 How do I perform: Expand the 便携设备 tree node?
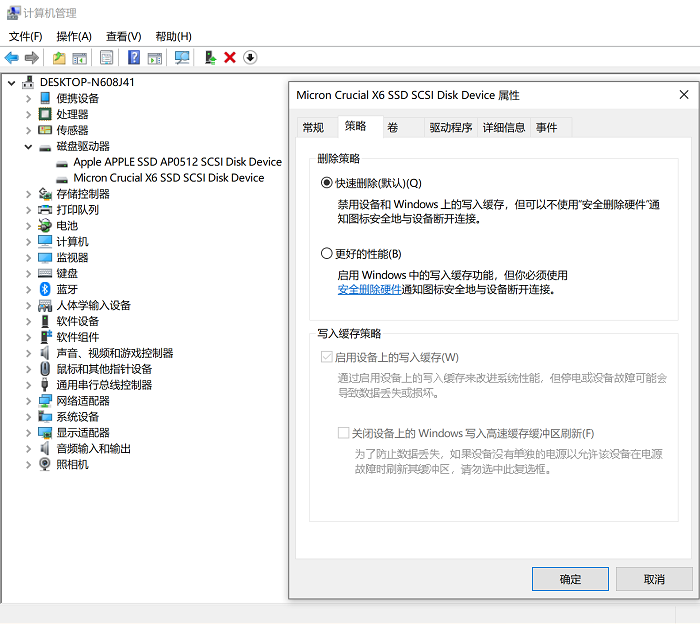click(28, 98)
